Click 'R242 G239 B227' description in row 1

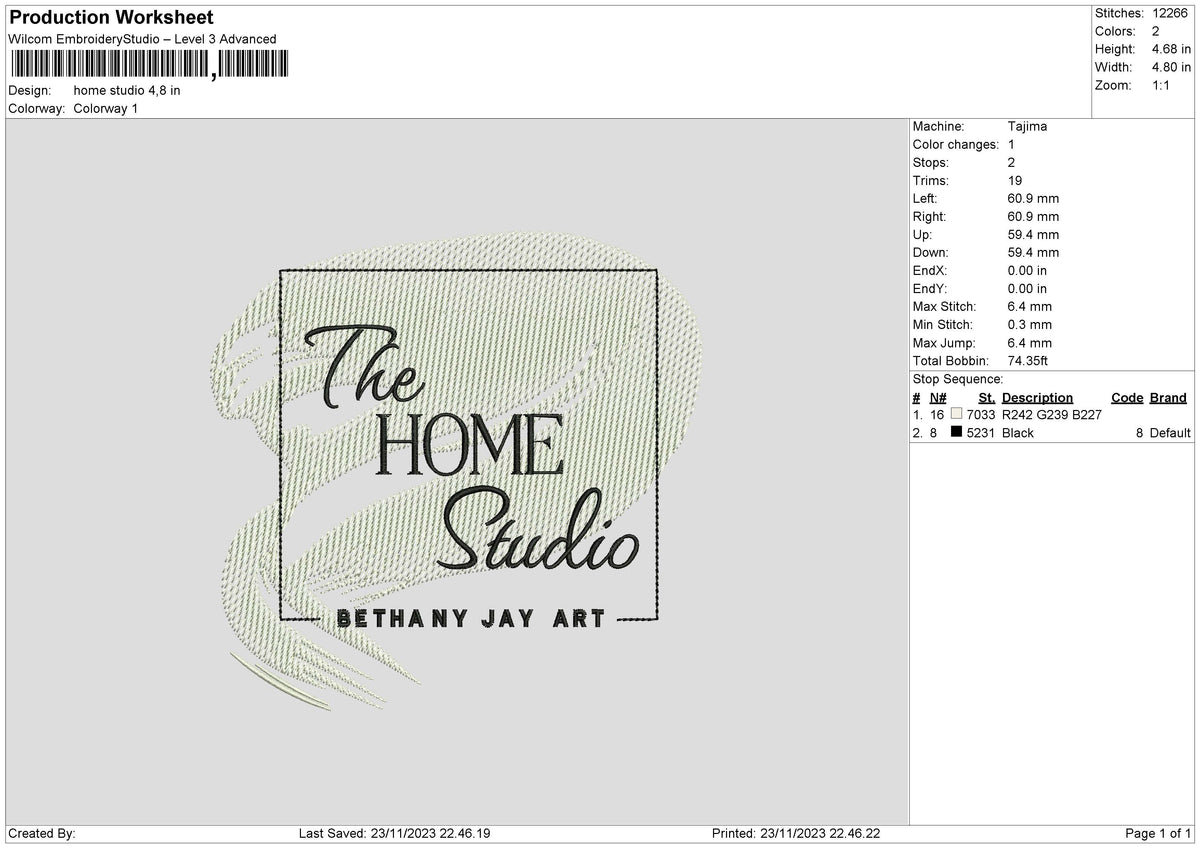1051,415
